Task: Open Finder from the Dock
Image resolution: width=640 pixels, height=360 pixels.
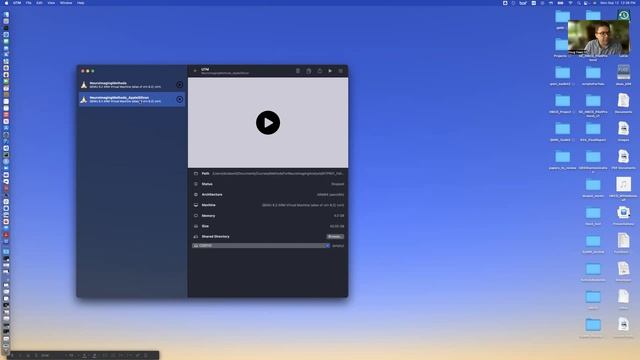Action: coord(6,15)
